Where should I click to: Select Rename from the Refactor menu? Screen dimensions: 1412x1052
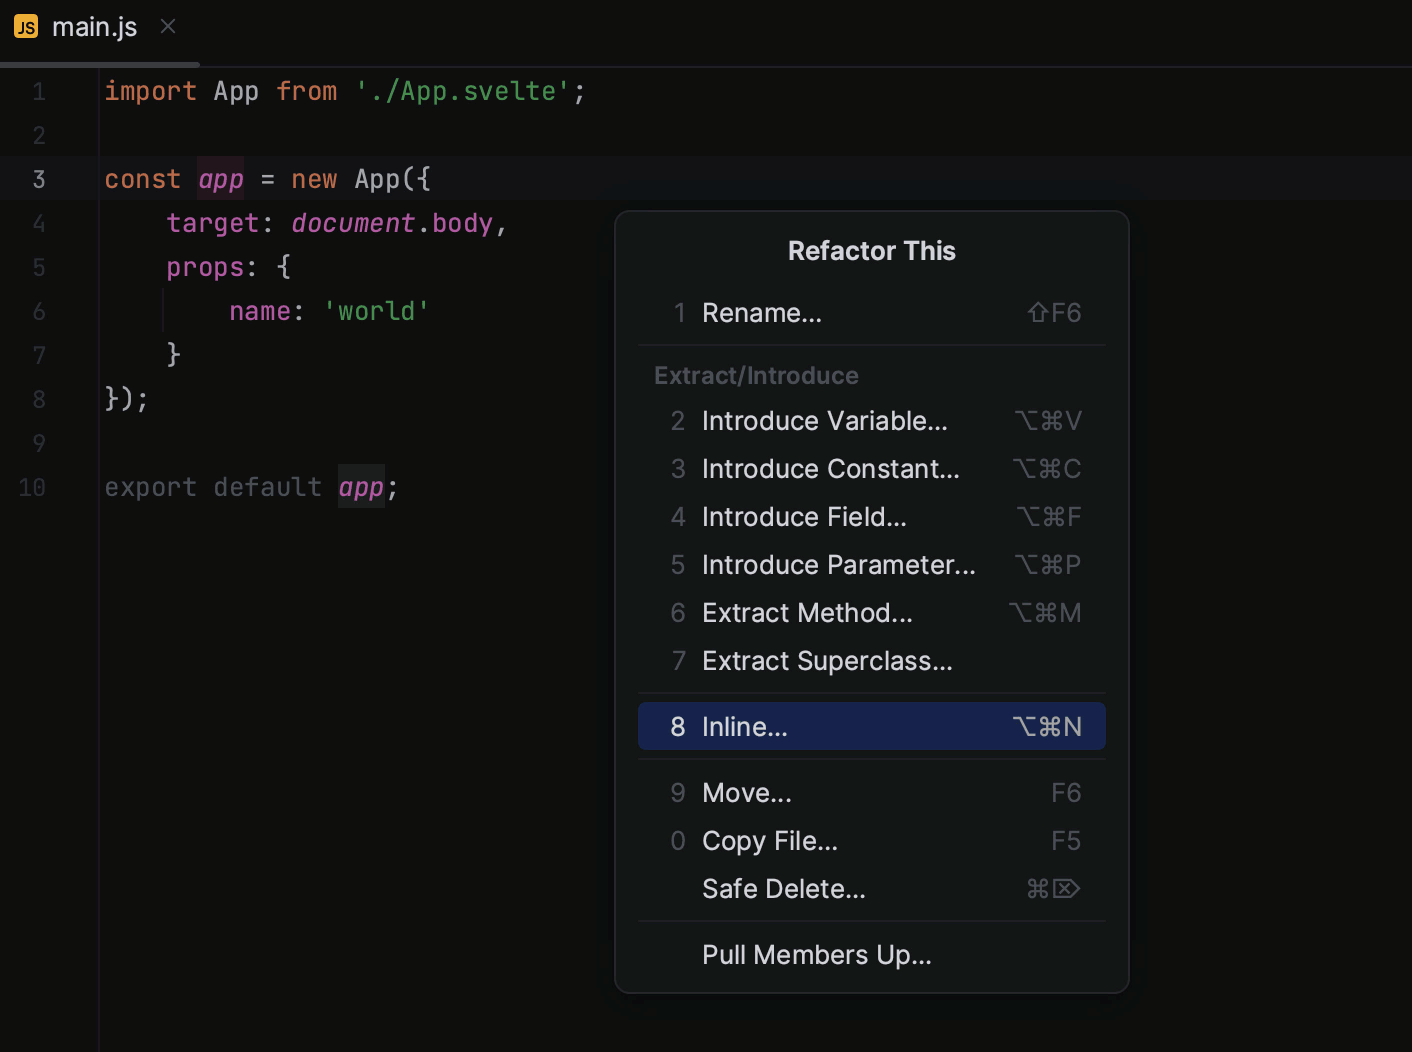tap(761, 313)
